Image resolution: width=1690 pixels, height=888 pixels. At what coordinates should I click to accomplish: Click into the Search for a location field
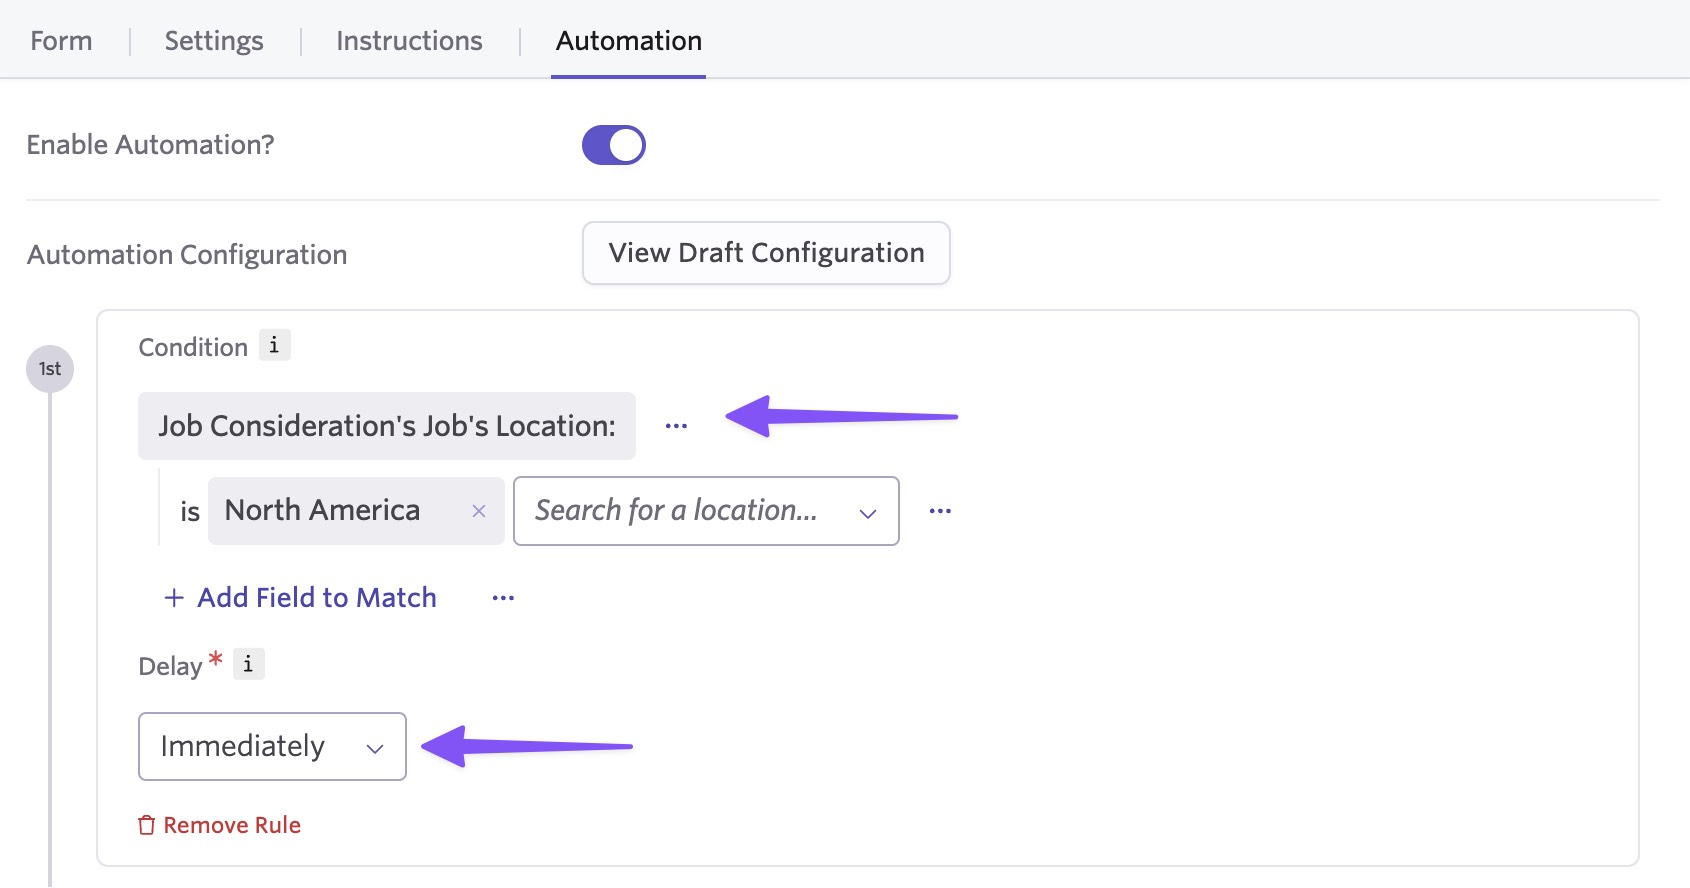676,511
